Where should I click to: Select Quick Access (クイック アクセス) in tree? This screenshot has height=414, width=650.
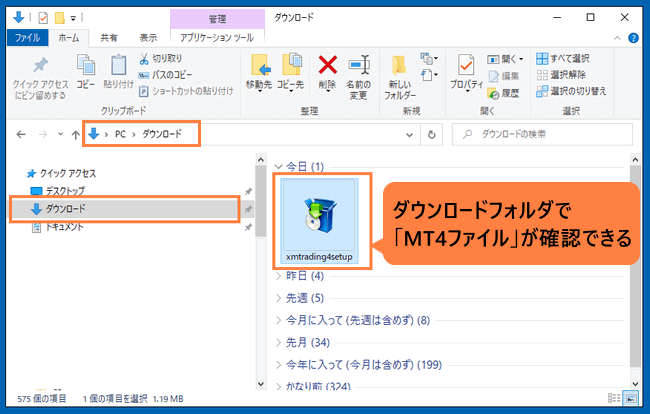tap(61, 173)
